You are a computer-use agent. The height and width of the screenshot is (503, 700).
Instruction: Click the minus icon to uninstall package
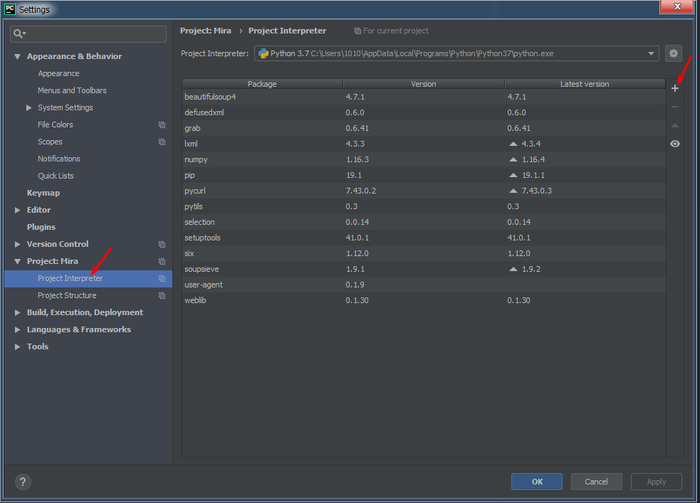675,106
